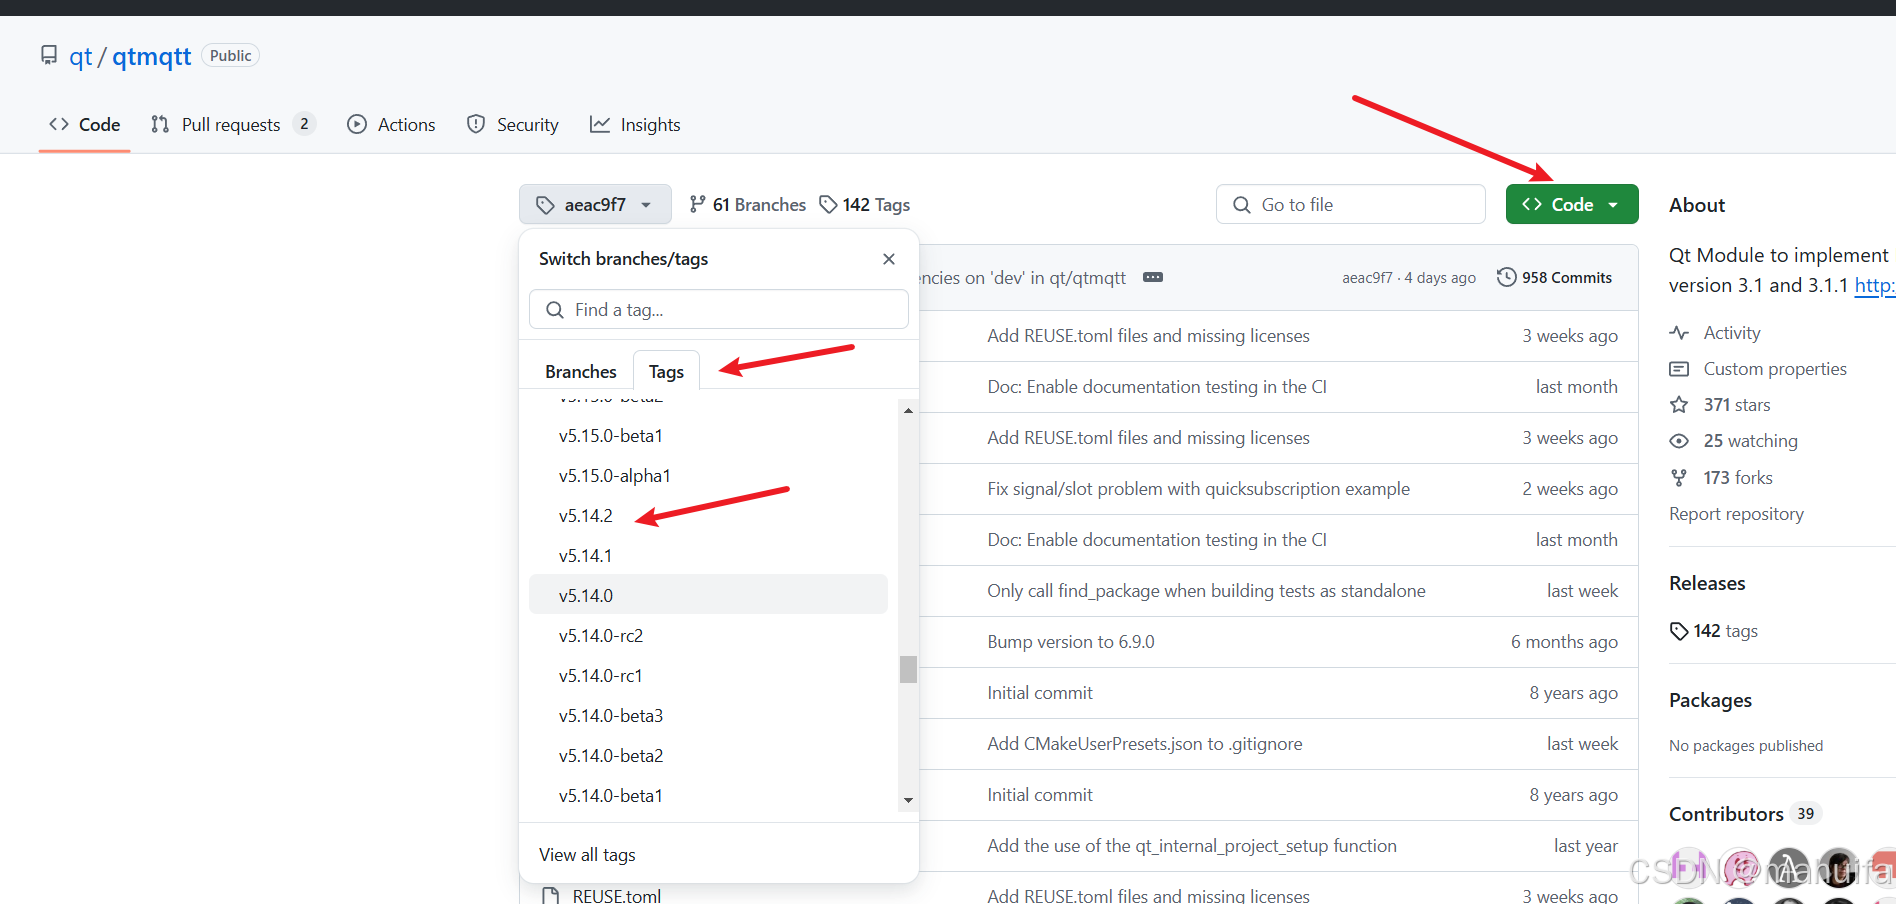Screen dimensions: 1896x904
Task: Open commit 'Only call find_package when building tests'
Action: [1206, 591]
